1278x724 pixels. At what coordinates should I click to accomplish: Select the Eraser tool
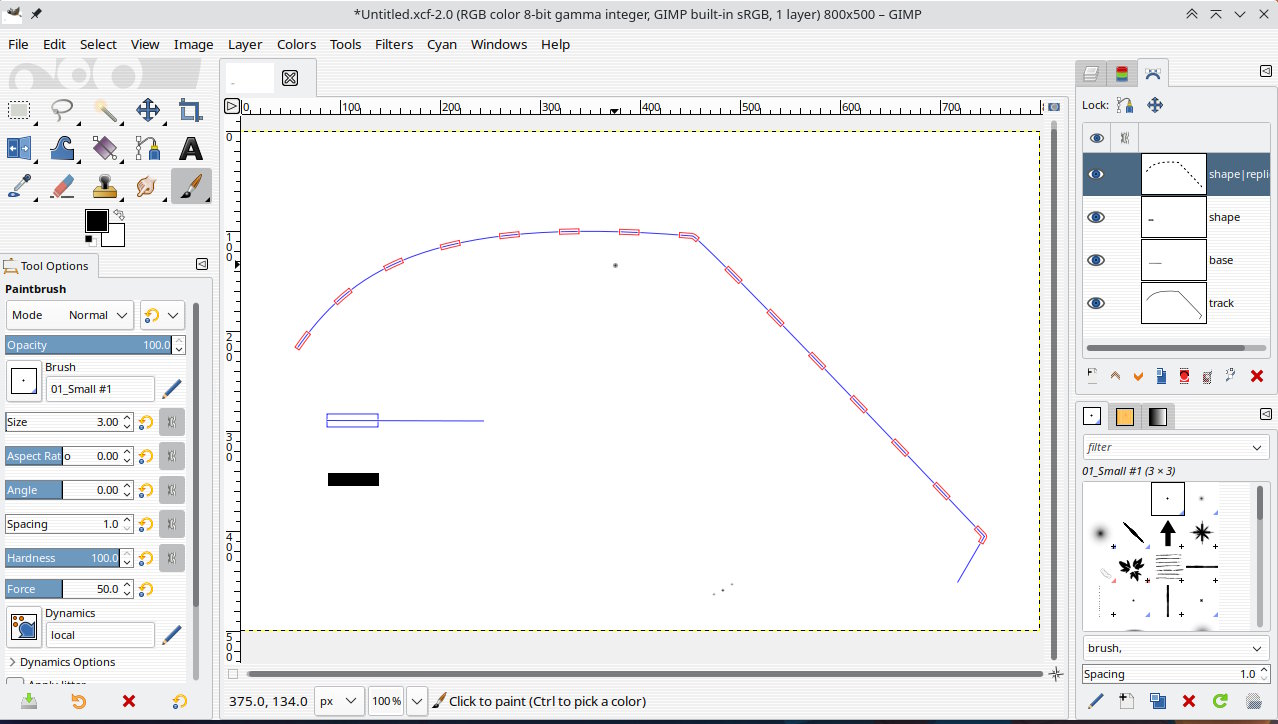[62, 187]
